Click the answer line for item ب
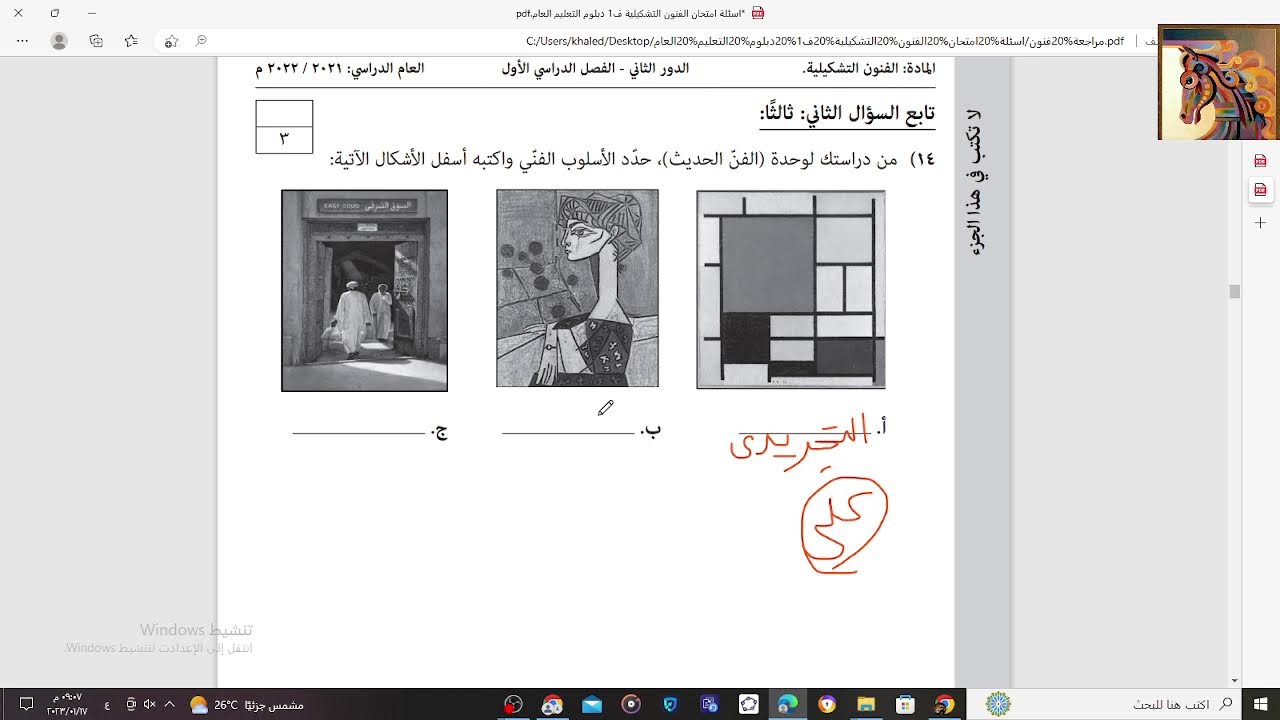Viewport: 1280px width, 720px height. click(x=568, y=433)
